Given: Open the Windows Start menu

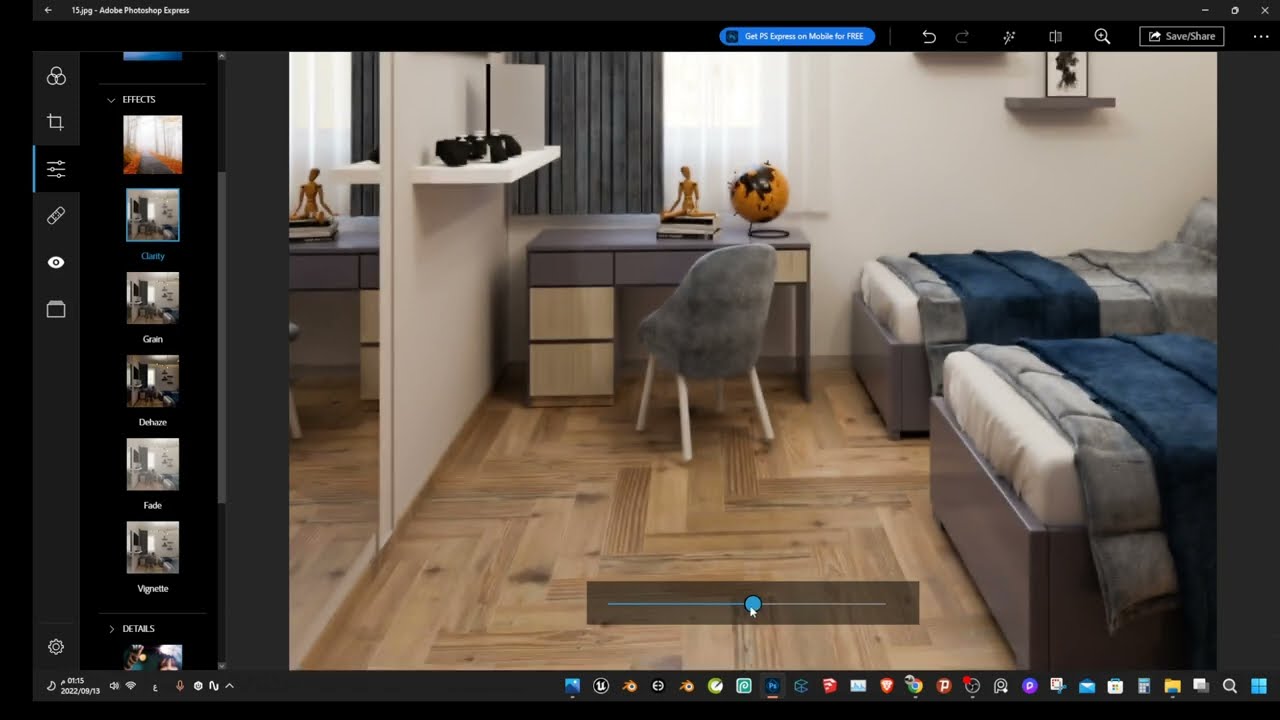Looking at the screenshot, I should point(1258,686).
